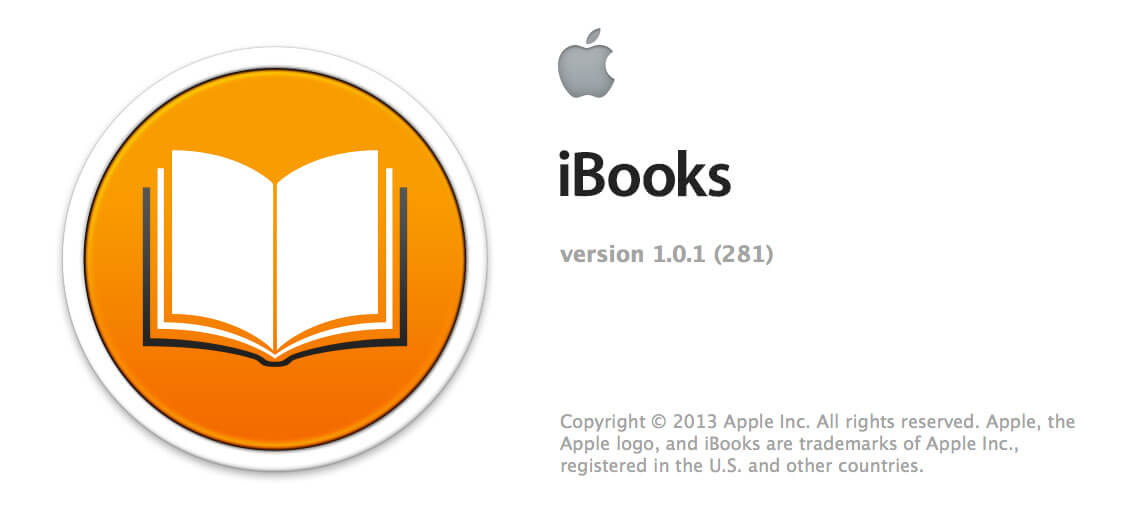Click the white outer ring of iBooks icon
This screenshot has height=528, width=1134.
275,57
